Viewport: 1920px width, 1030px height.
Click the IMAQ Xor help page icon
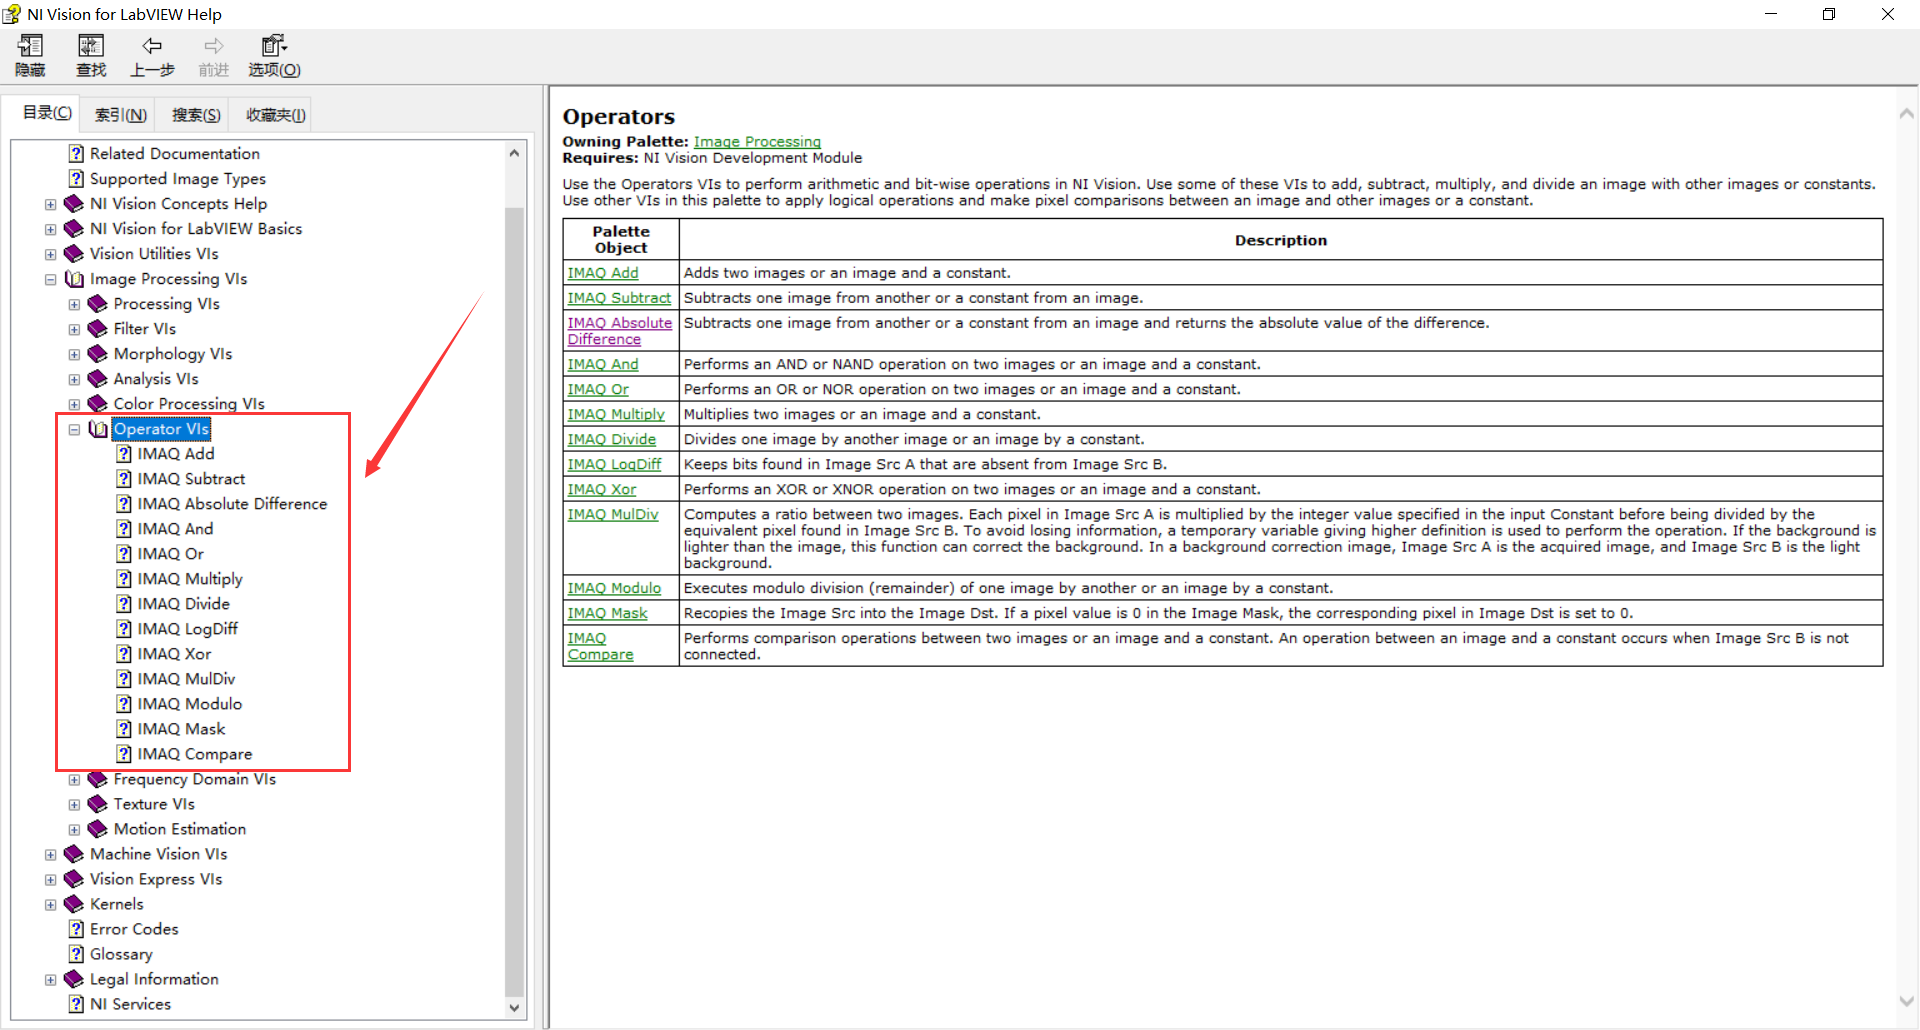124,654
